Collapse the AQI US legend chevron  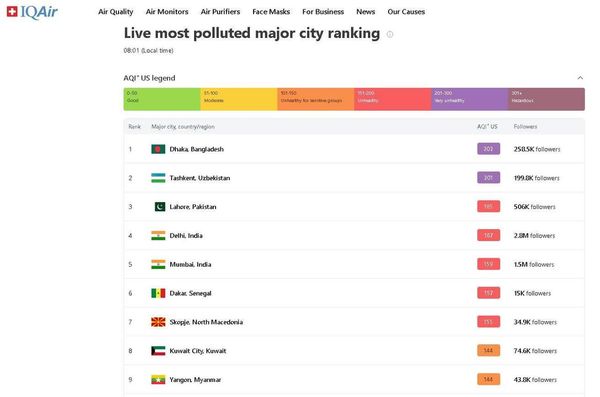pos(580,78)
